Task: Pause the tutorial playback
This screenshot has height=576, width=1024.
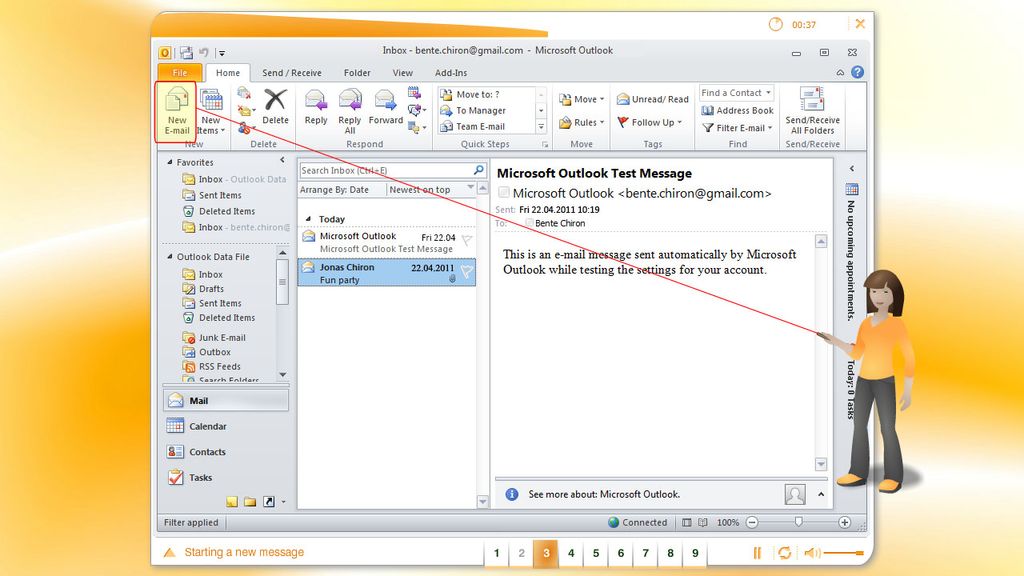Action: point(757,553)
